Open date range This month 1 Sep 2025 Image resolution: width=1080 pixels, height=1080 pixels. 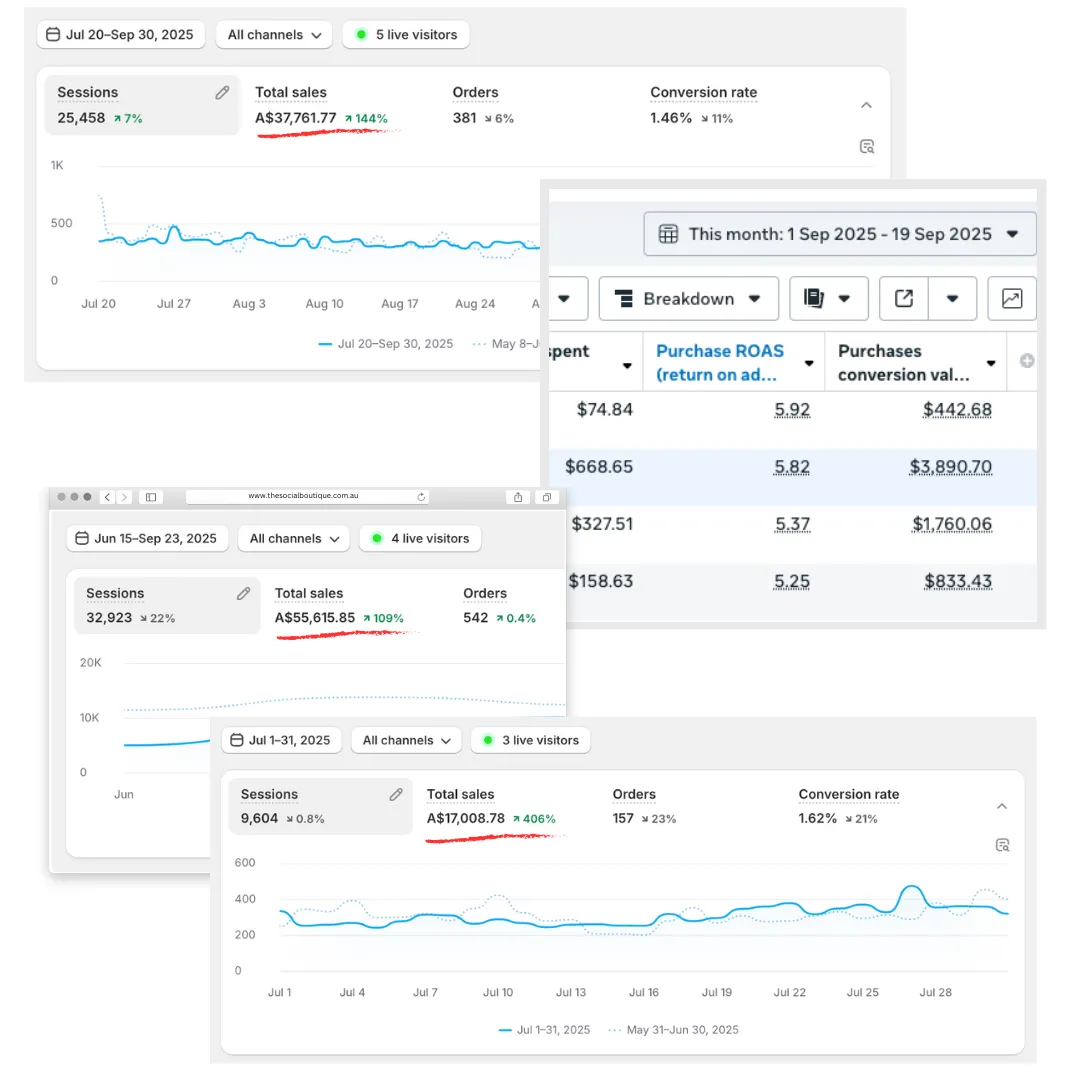[x=840, y=234]
